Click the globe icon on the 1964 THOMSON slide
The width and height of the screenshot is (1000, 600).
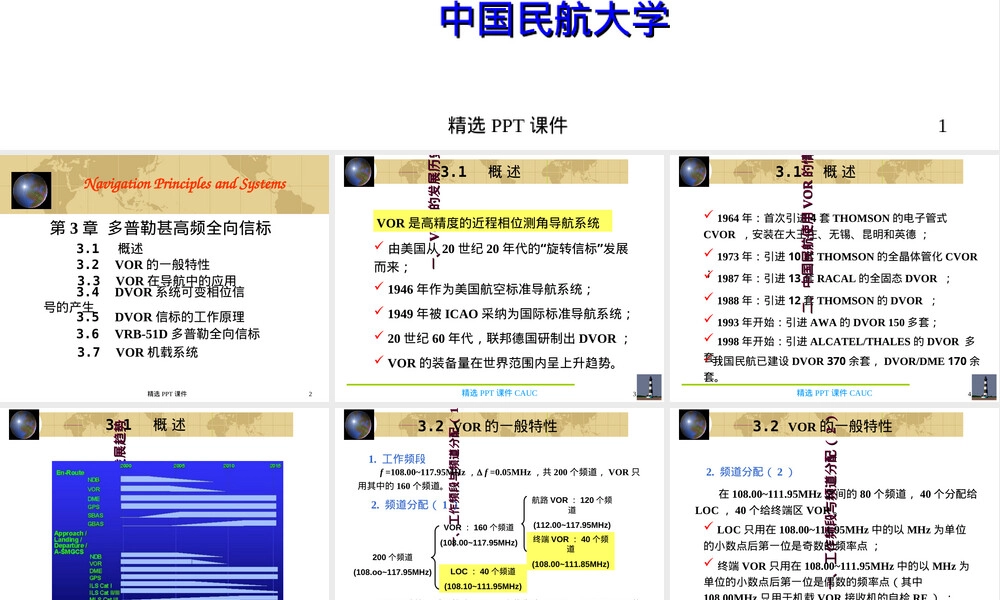click(694, 172)
